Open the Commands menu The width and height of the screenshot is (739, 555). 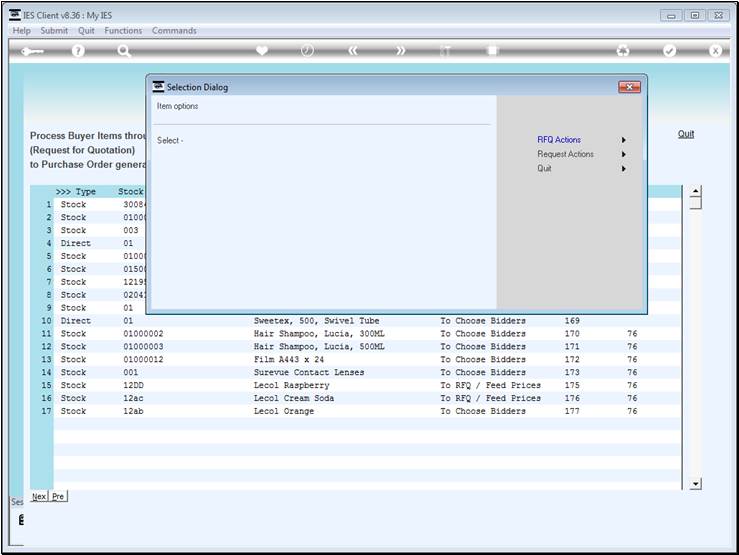tap(174, 31)
